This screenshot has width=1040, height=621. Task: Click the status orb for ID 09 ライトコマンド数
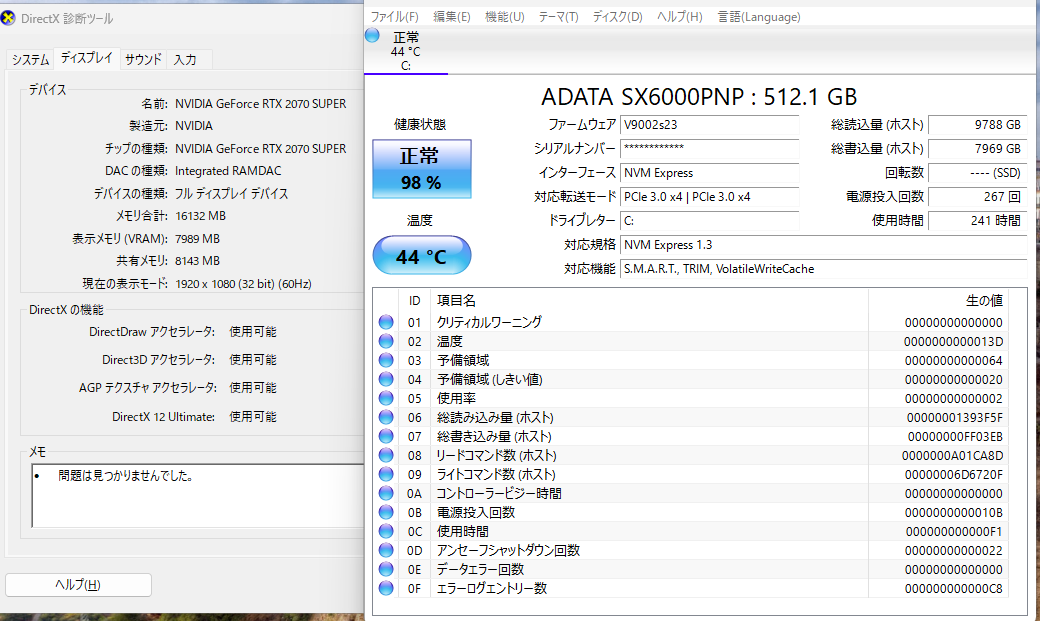coord(386,474)
